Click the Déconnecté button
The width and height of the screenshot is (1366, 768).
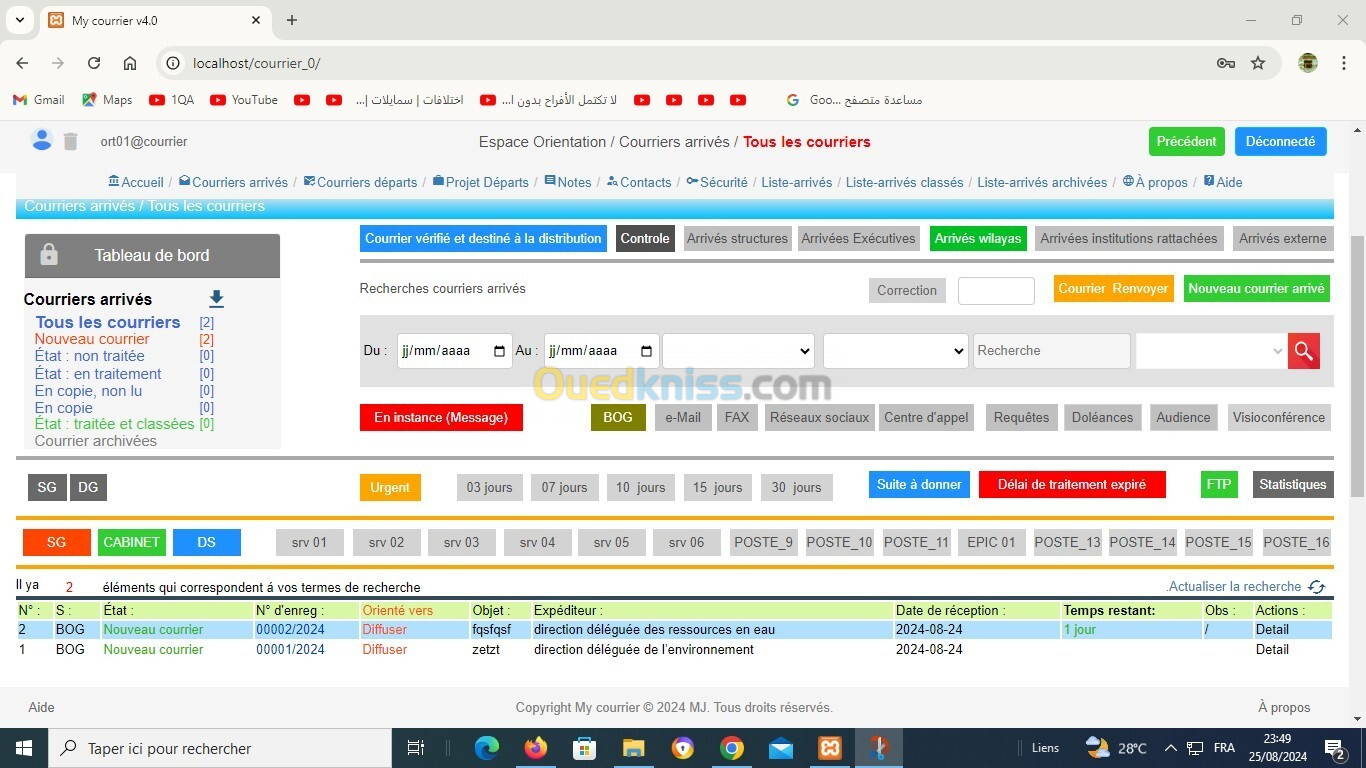pyautogui.click(x=1280, y=141)
